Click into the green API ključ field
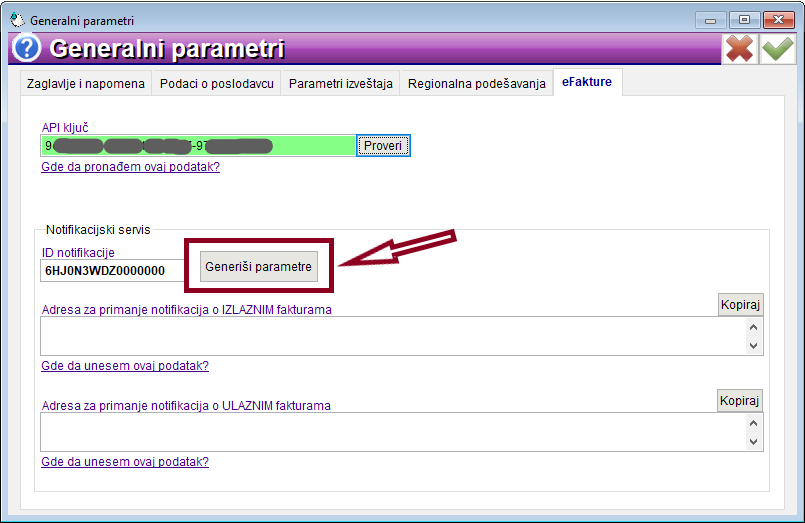The height and width of the screenshot is (523, 805). pyautogui.click(x=198, y=146)
